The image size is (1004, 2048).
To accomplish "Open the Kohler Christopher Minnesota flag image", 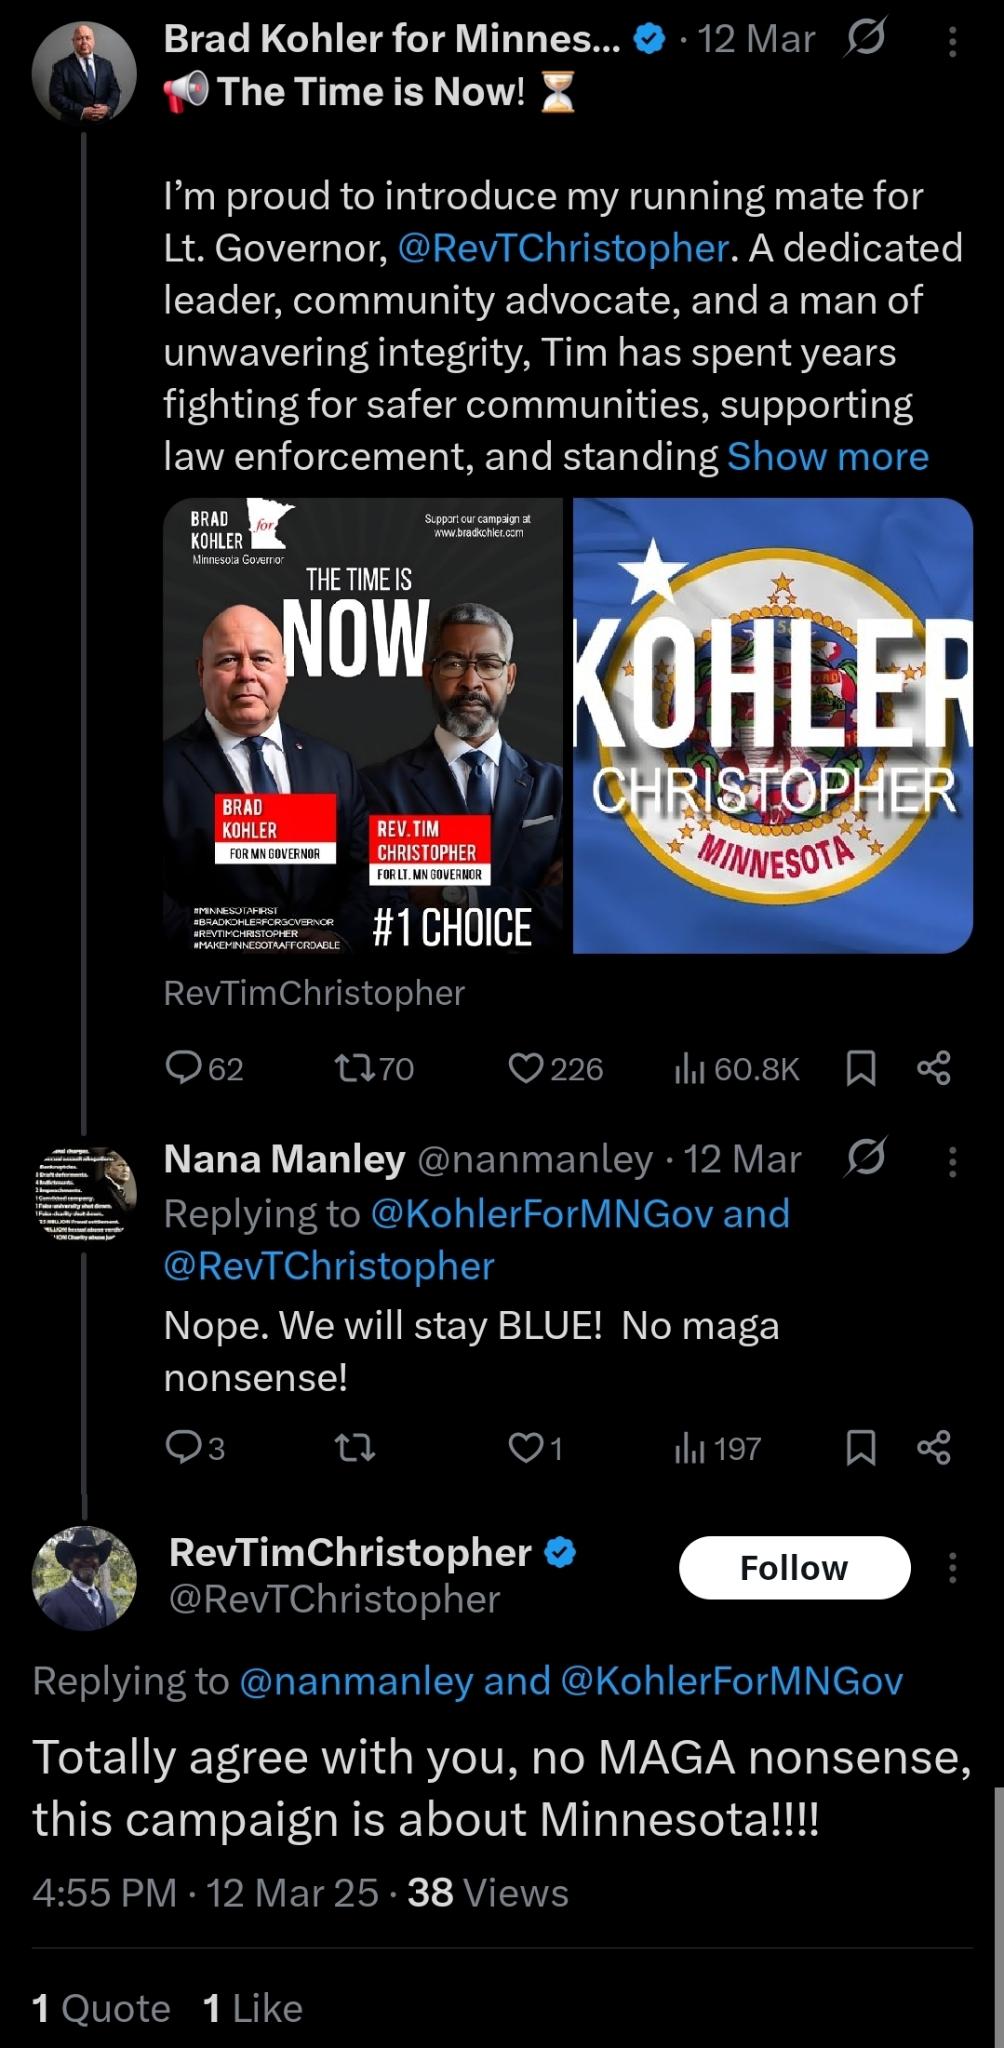I will (x=773, y=725).
